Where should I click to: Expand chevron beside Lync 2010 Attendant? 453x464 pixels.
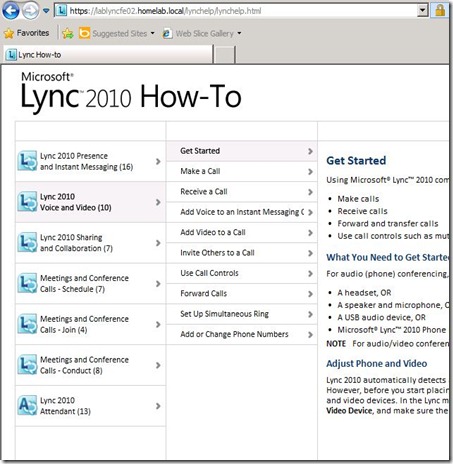(x=158, y=406)
